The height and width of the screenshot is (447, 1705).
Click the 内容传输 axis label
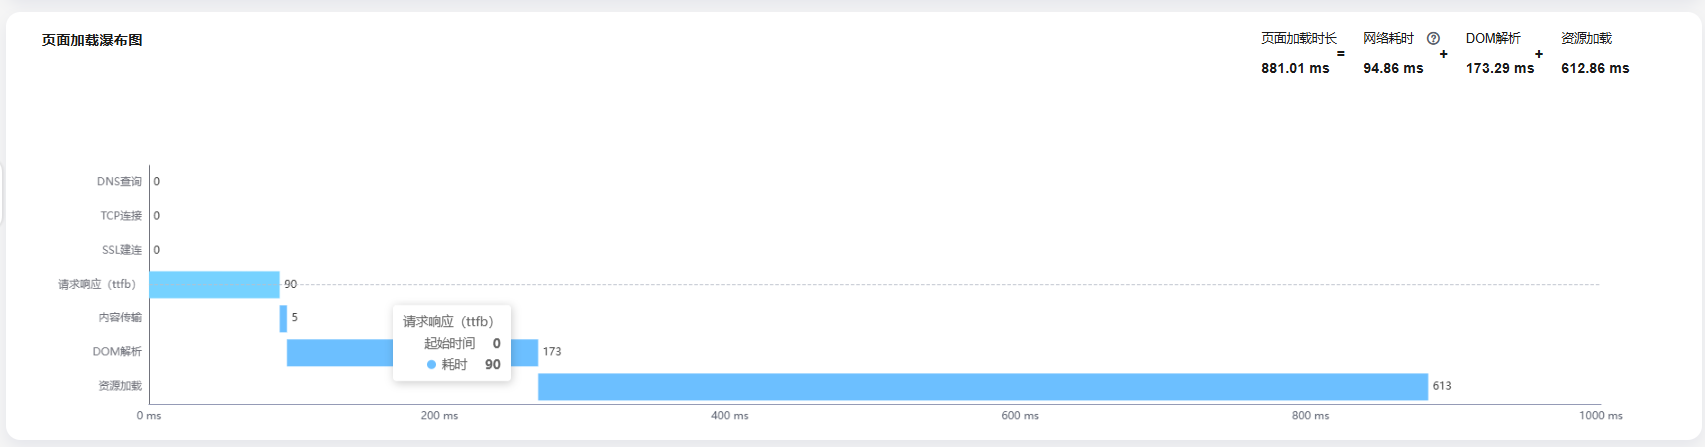(120, 318)
